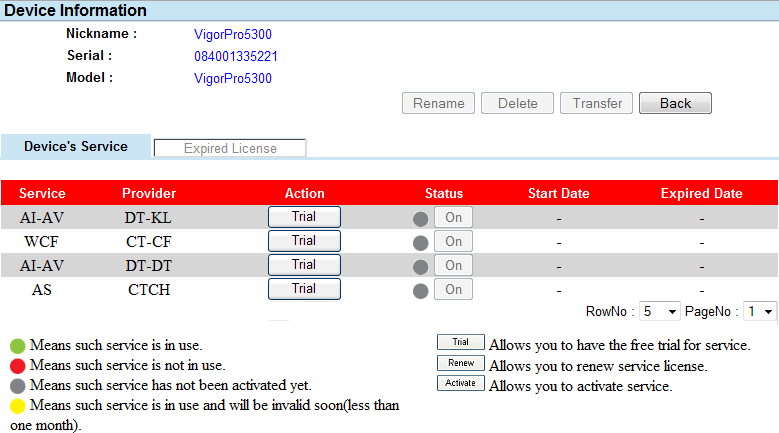Click the grey status dot for AI-AV DT-DT
The image size is (779, 433).
point(420,267)
